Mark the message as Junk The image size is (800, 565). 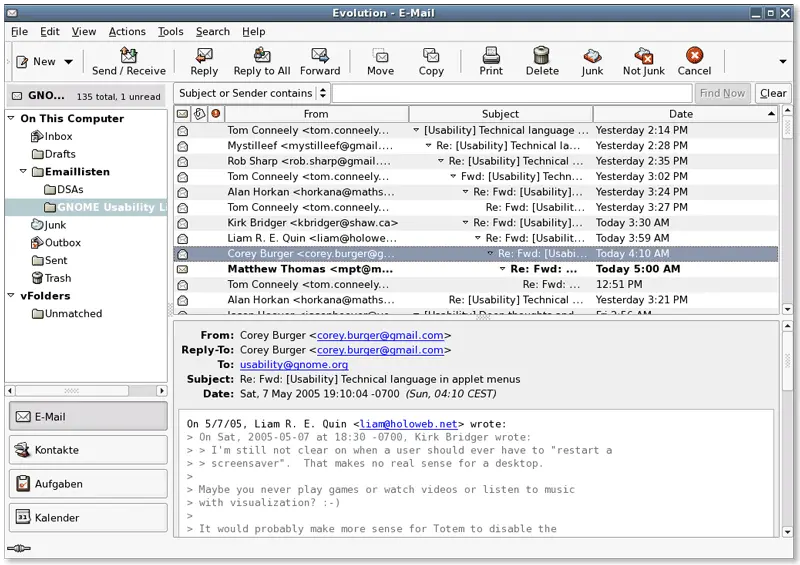(592, 61)
